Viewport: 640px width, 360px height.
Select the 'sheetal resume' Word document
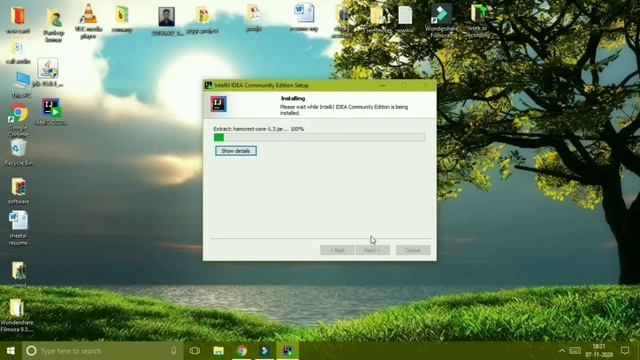click(x=18, y=228)
